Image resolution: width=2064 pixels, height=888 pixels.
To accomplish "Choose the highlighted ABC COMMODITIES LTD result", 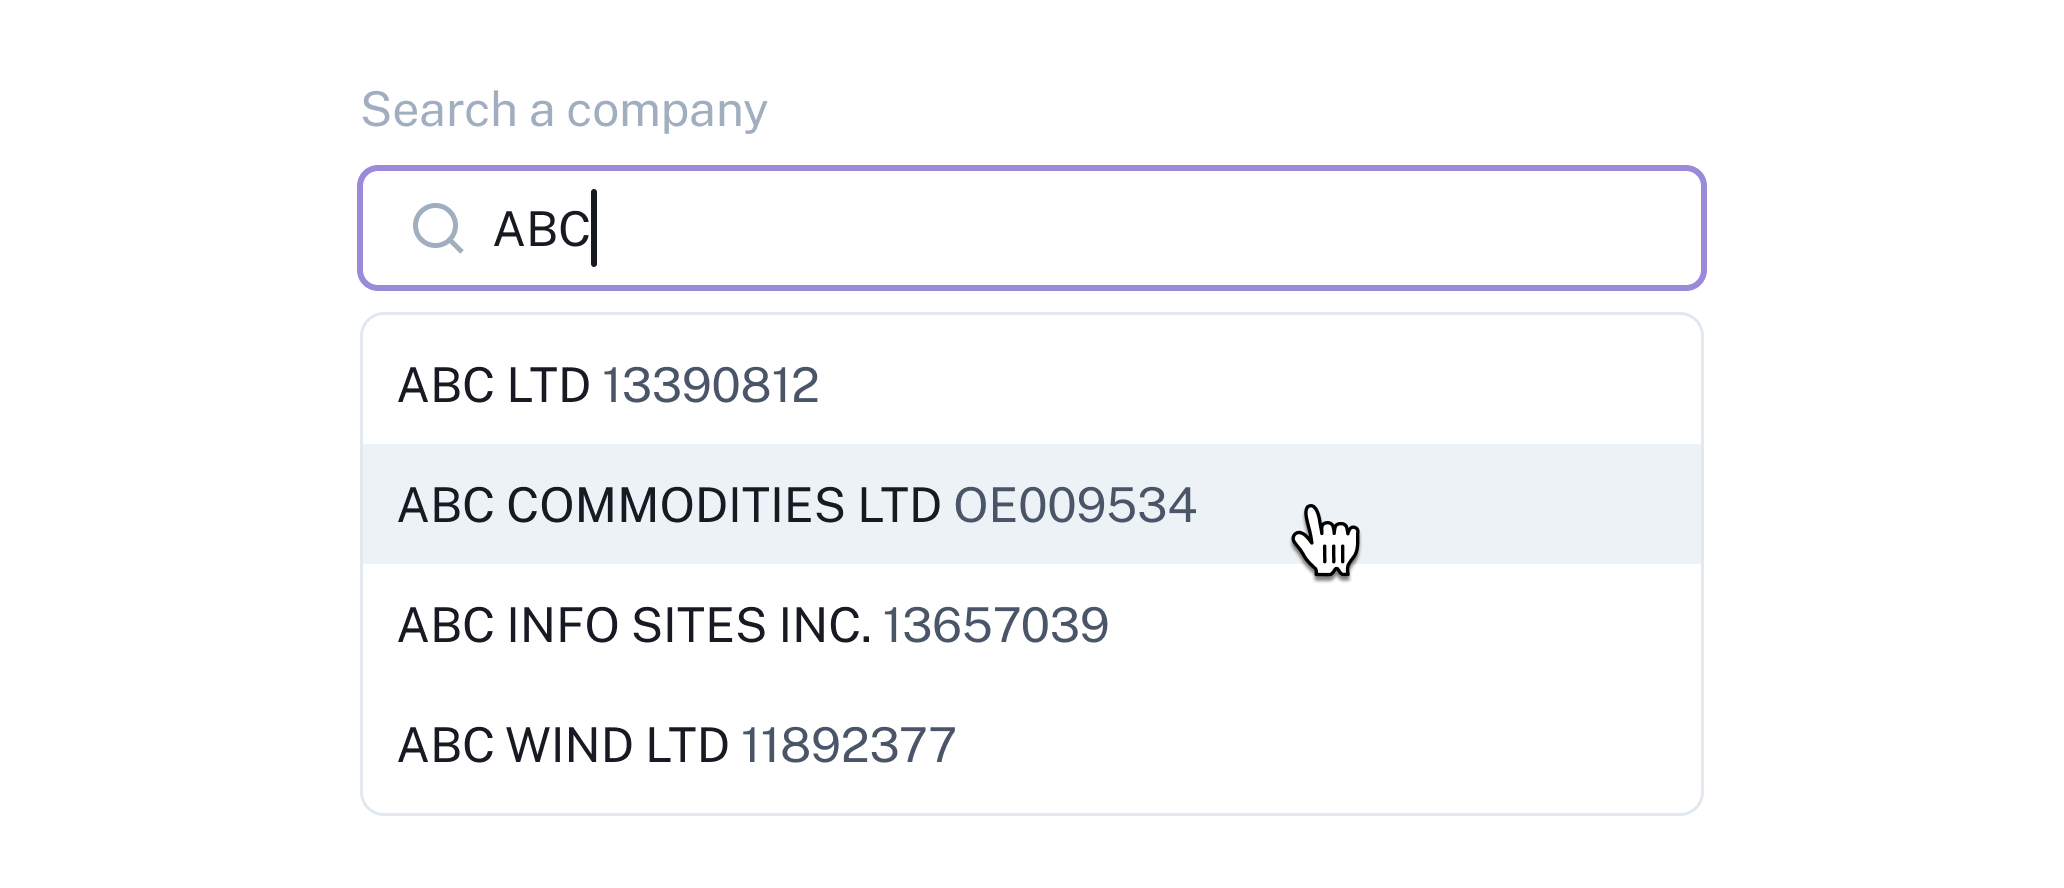I will [1032, 504].
